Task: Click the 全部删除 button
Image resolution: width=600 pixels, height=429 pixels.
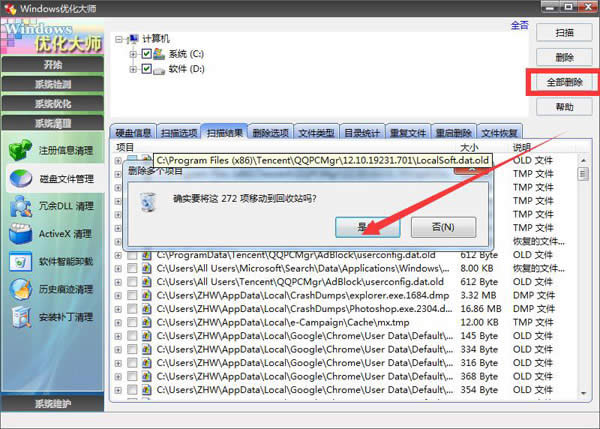Action: pyautogui.click(x=564, y=82)
